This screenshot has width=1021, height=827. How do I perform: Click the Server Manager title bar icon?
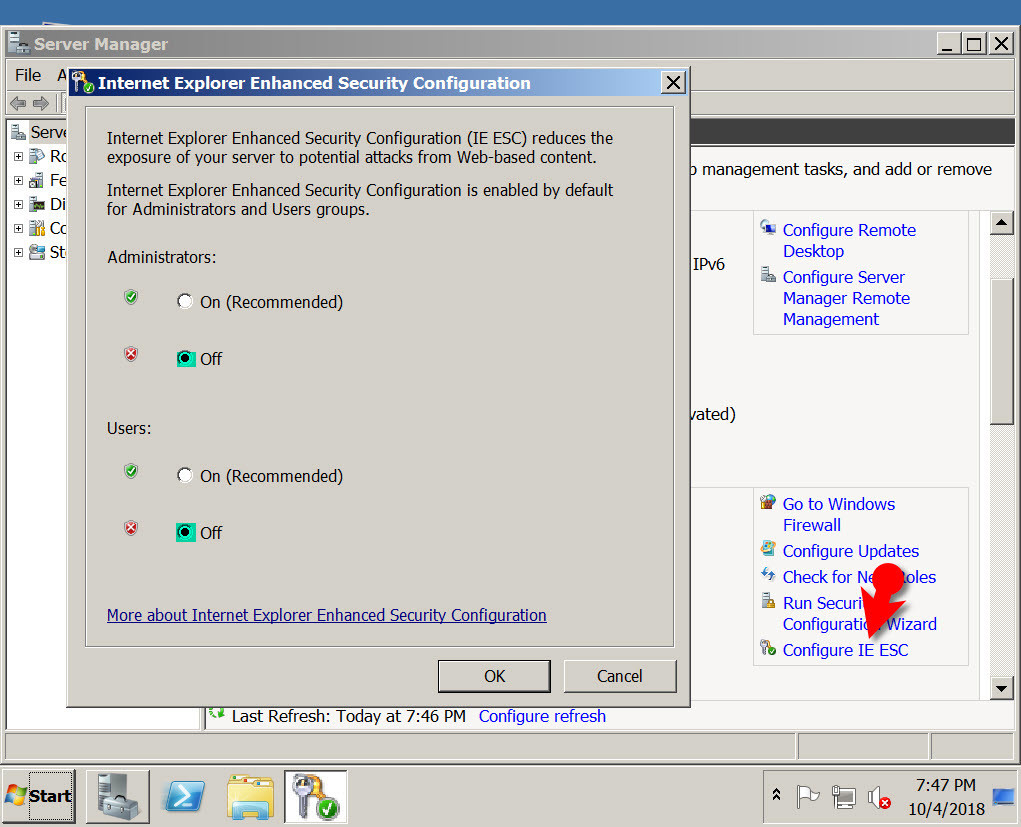19,43
